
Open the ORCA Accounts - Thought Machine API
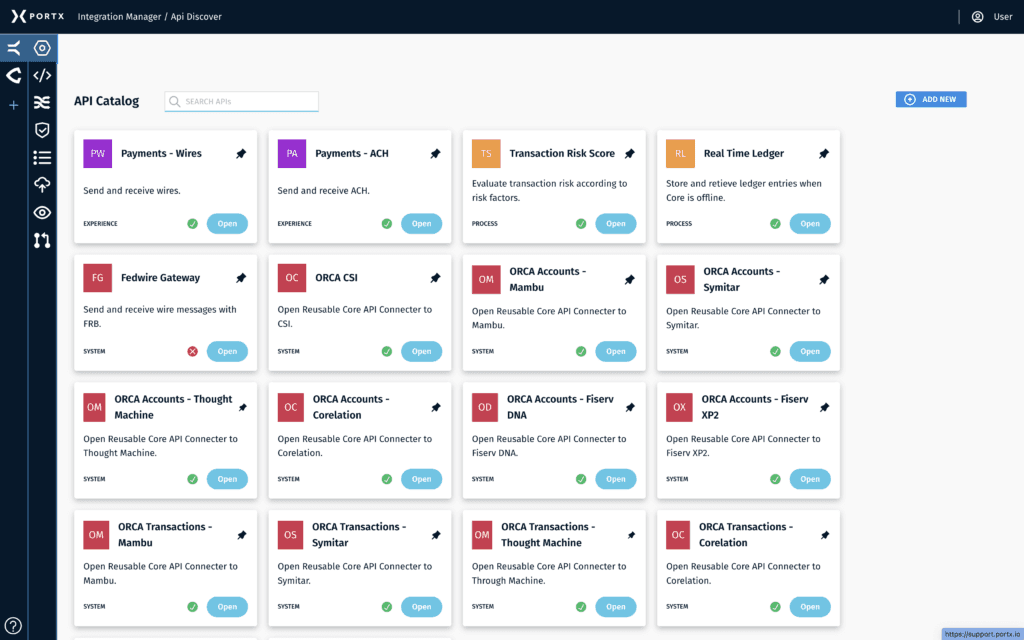click(x=227, y=479)
